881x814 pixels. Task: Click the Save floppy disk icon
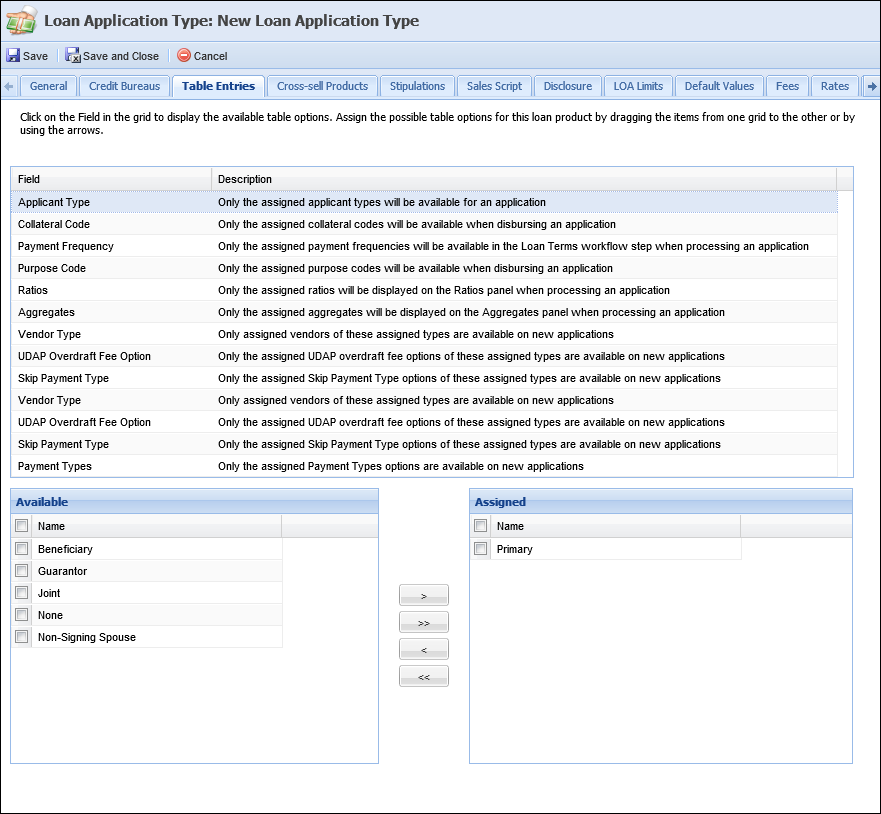[13, 56]
